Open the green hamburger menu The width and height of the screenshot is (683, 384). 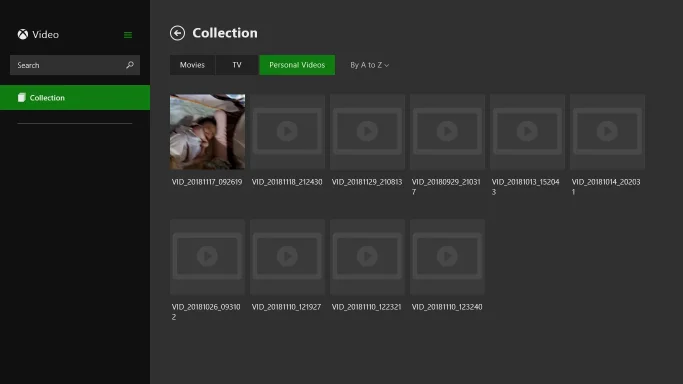point(128,35)
